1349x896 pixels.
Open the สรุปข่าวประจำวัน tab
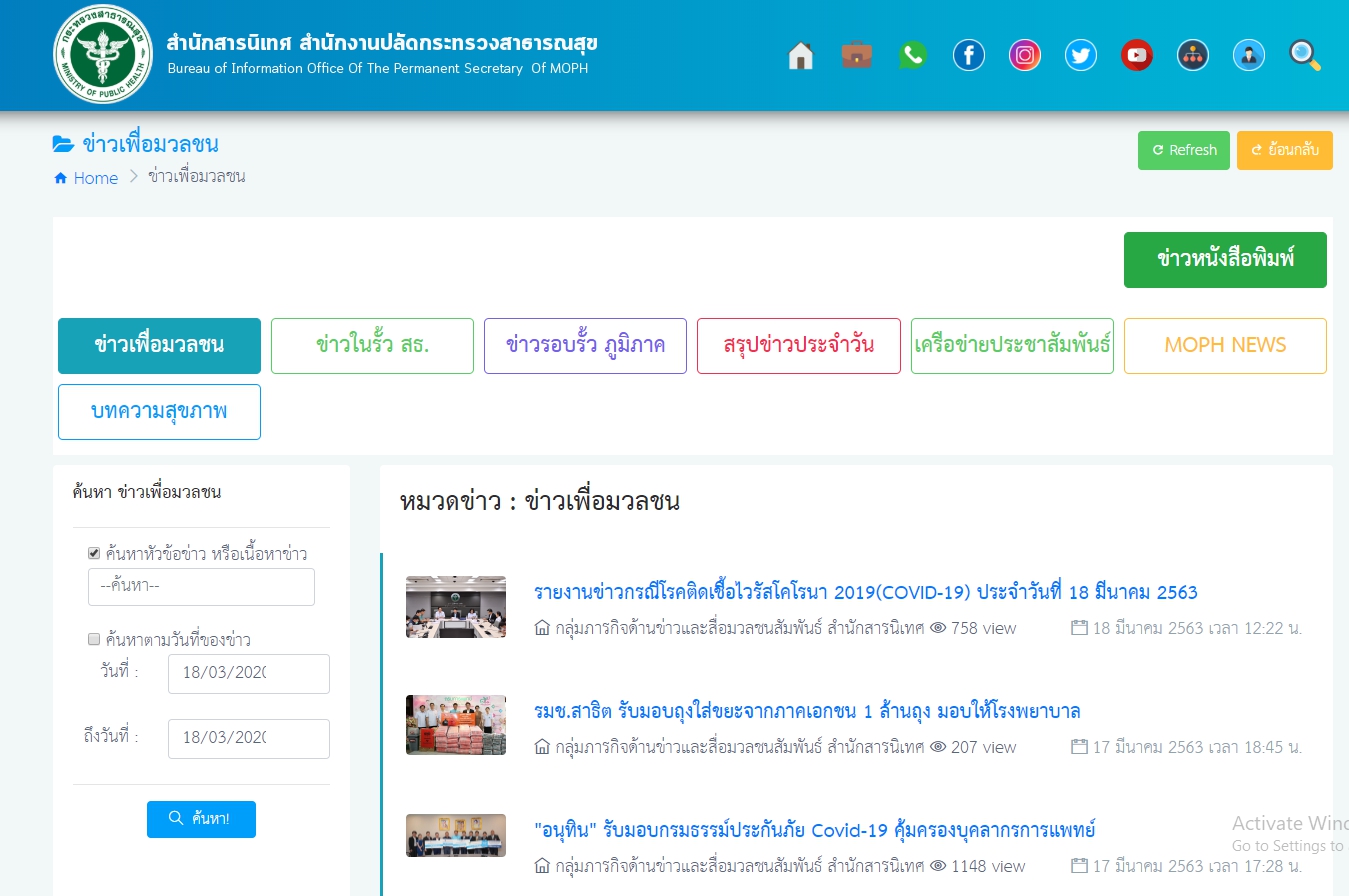click(799, 346)
